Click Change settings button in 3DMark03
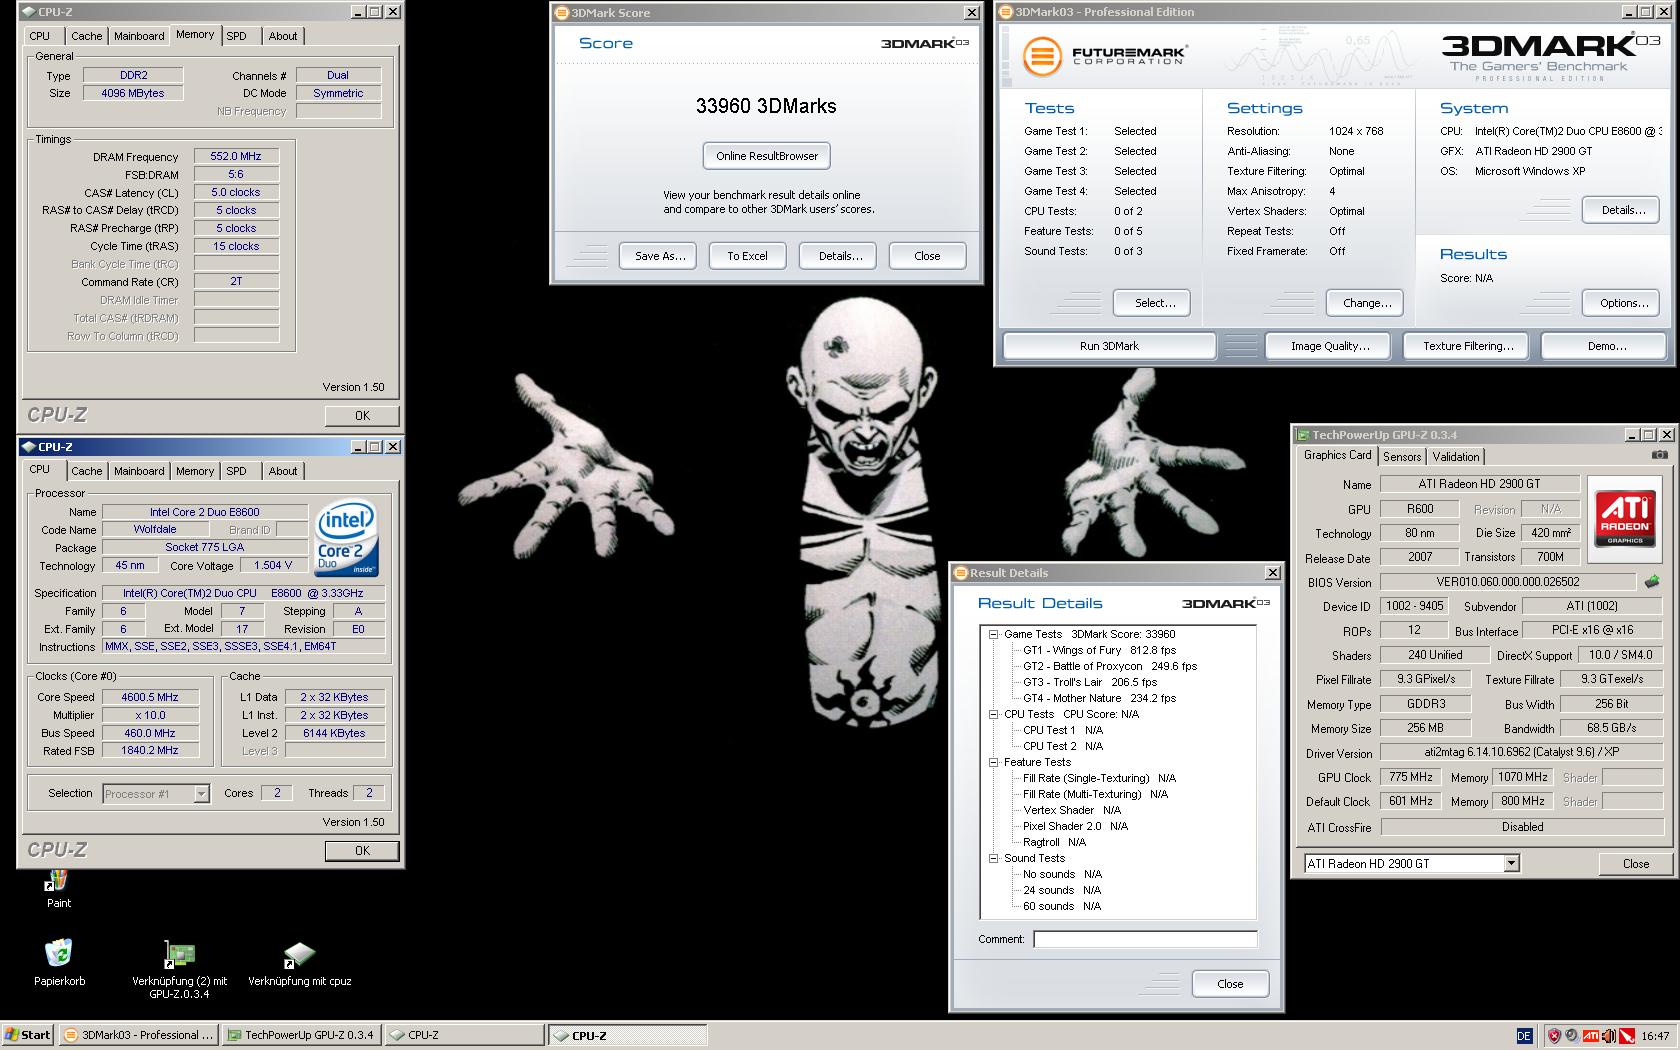The image size is (1680, 1050). click(1366, 303)
